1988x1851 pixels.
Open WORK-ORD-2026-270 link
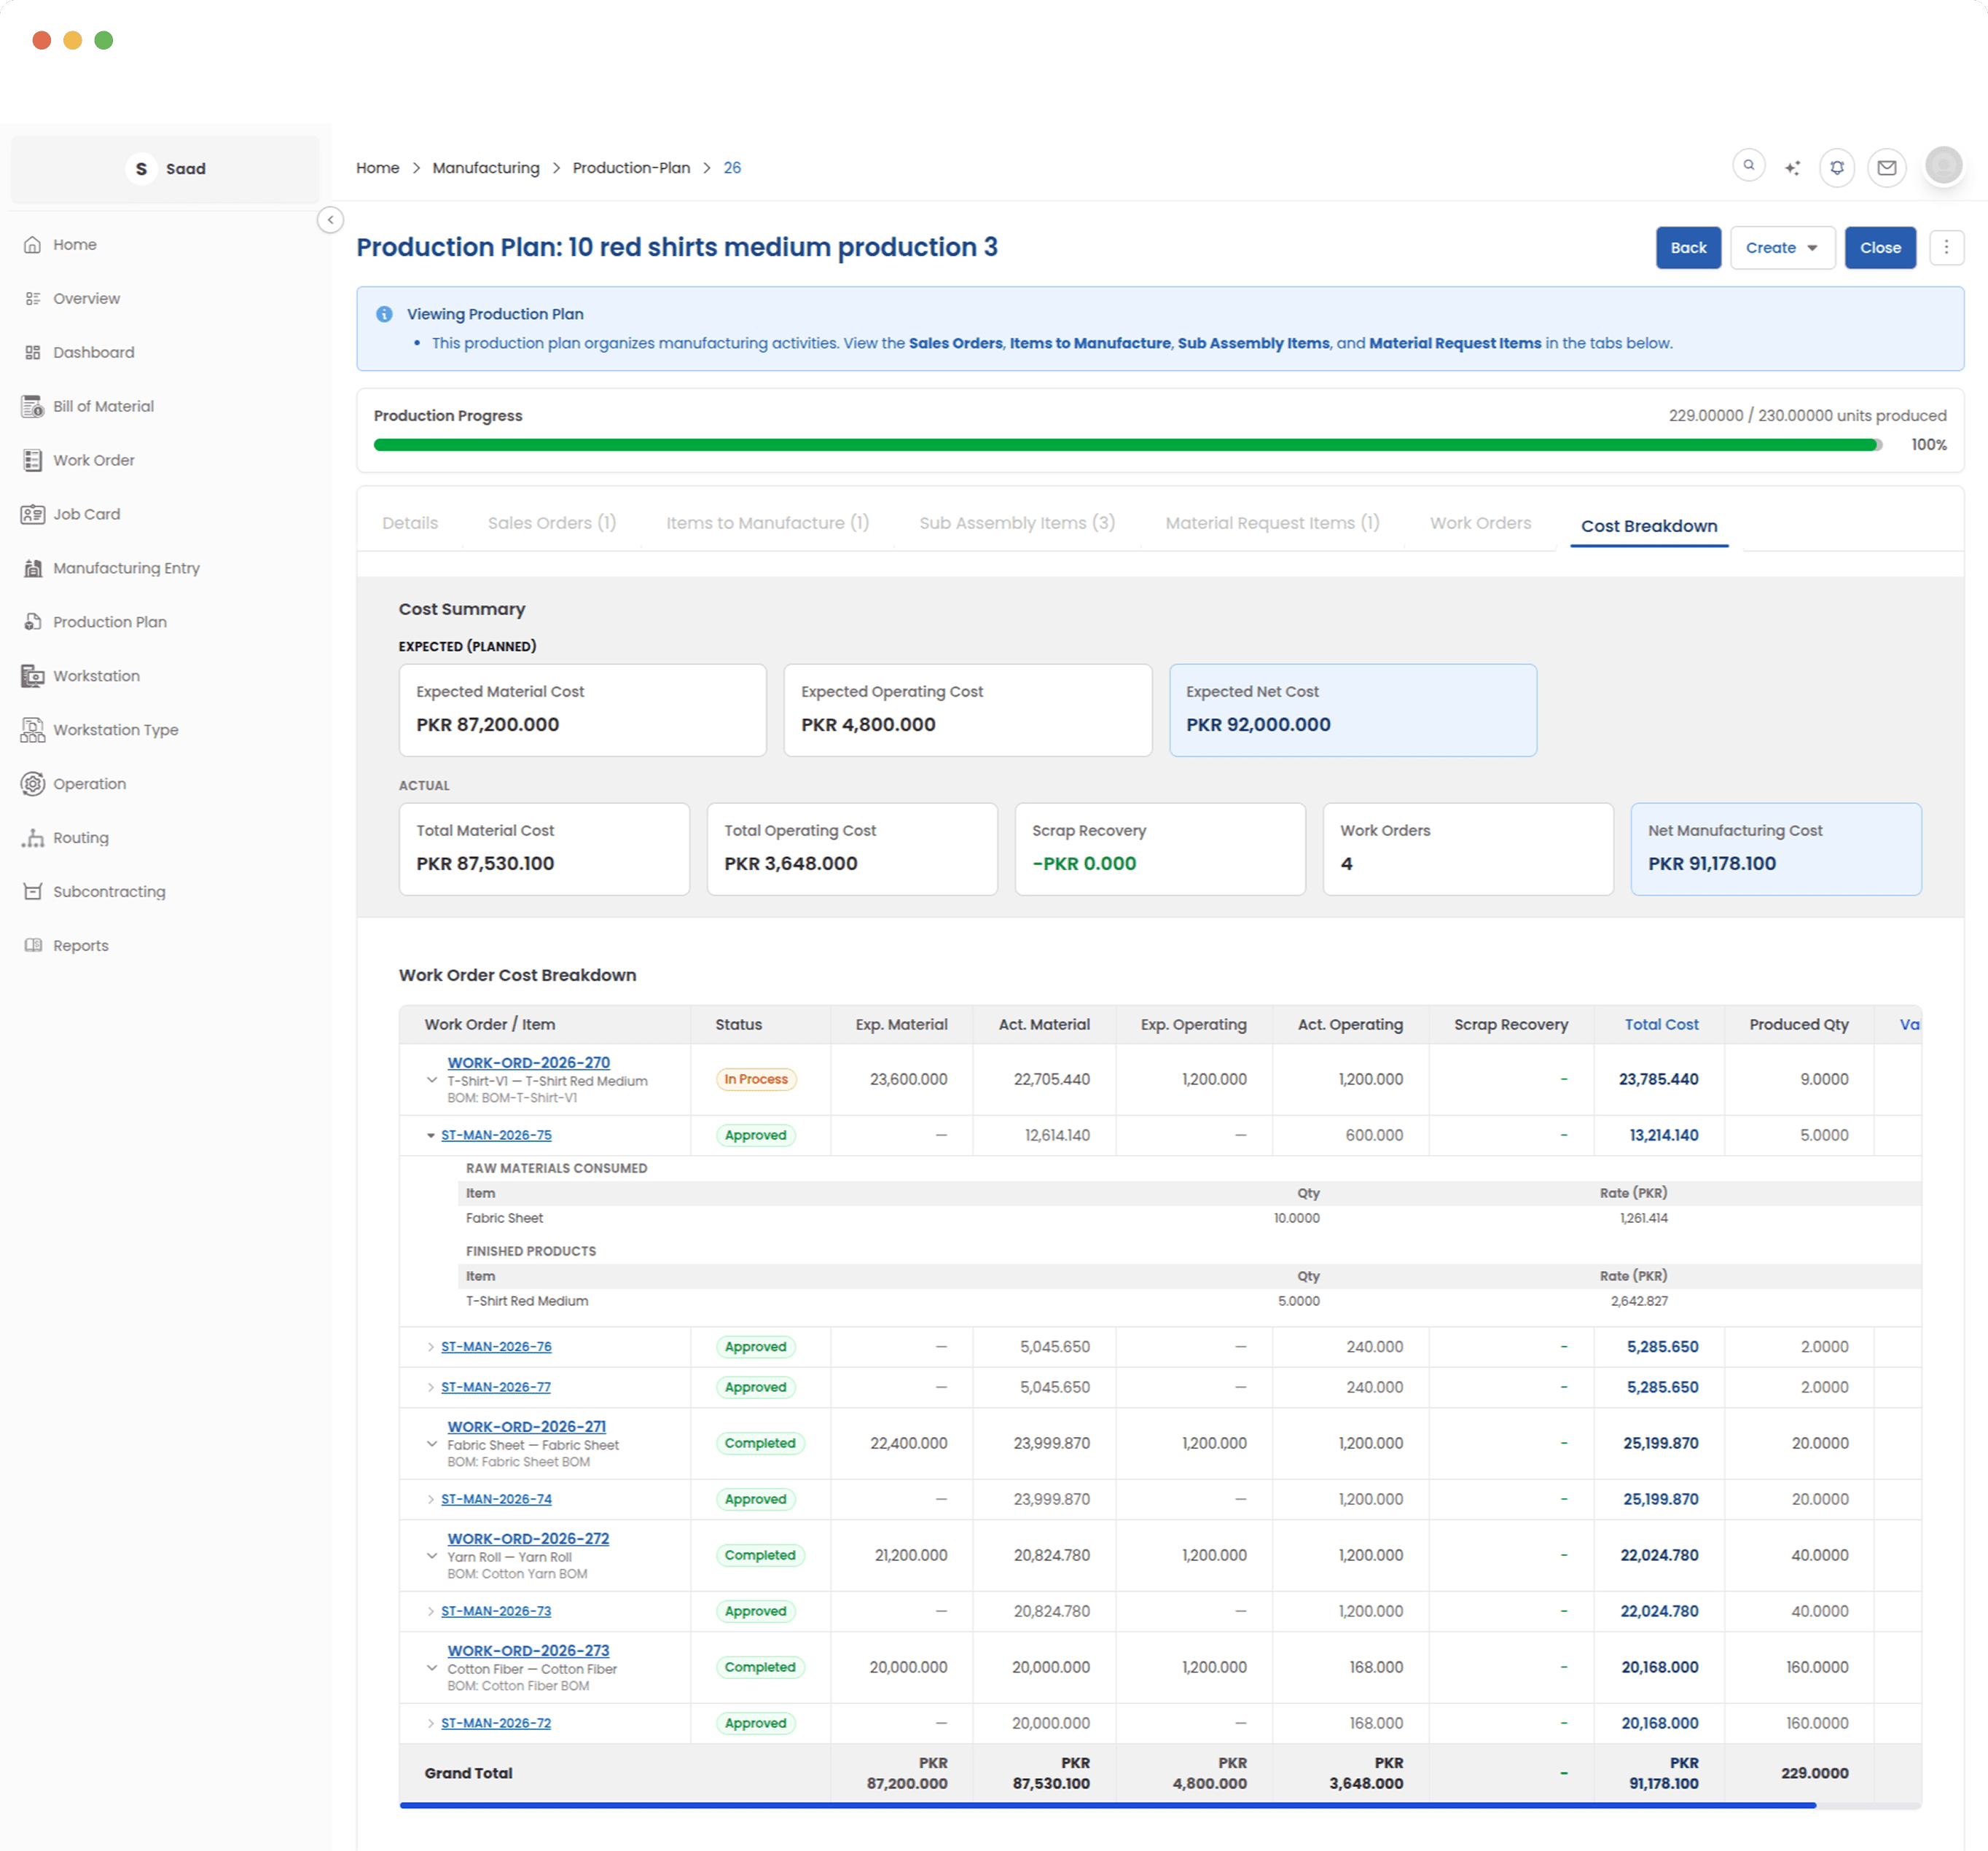[528, 1063]
